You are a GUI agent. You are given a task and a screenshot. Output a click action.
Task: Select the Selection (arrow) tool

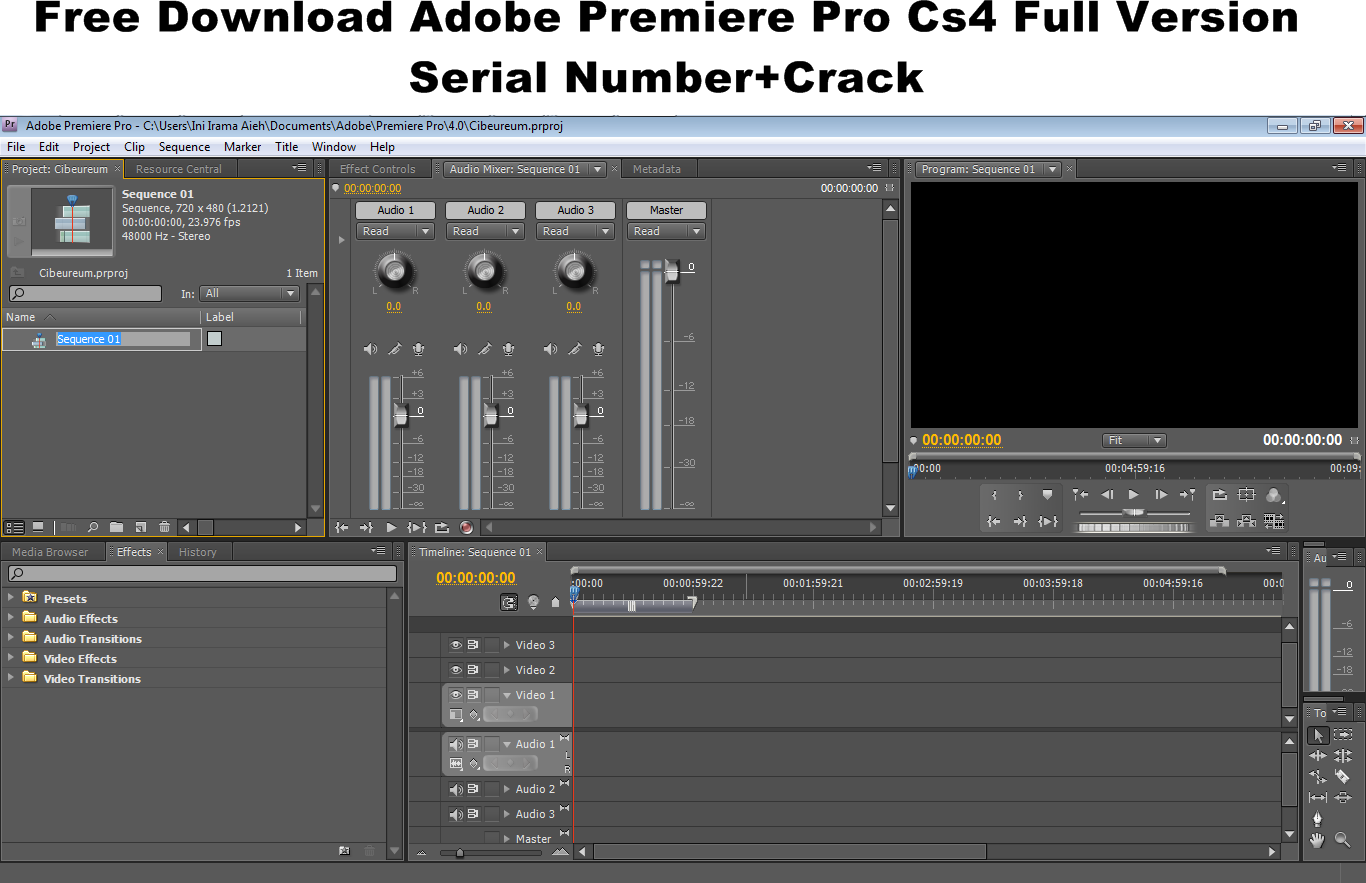tap(1318, 735)
